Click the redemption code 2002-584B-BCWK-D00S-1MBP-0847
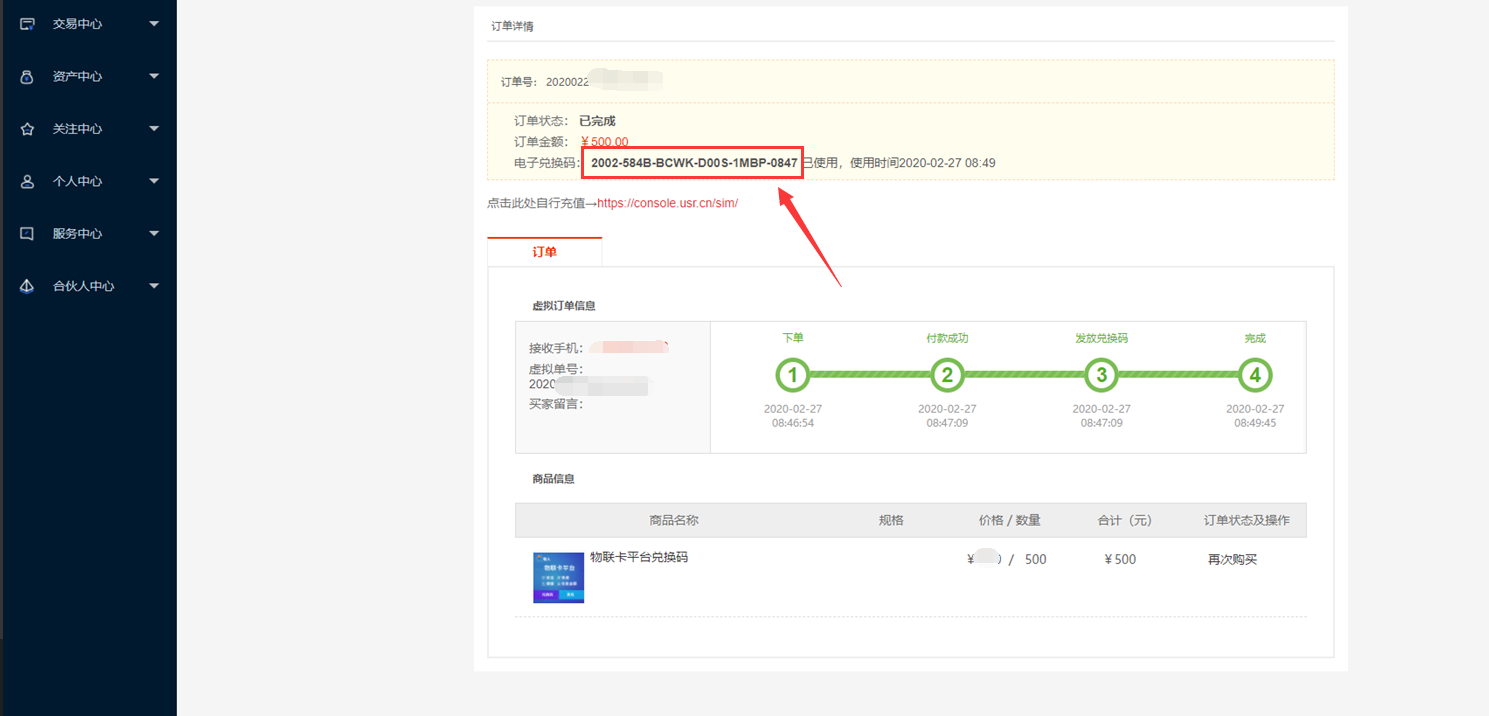1489x716 pixels. 694,162
